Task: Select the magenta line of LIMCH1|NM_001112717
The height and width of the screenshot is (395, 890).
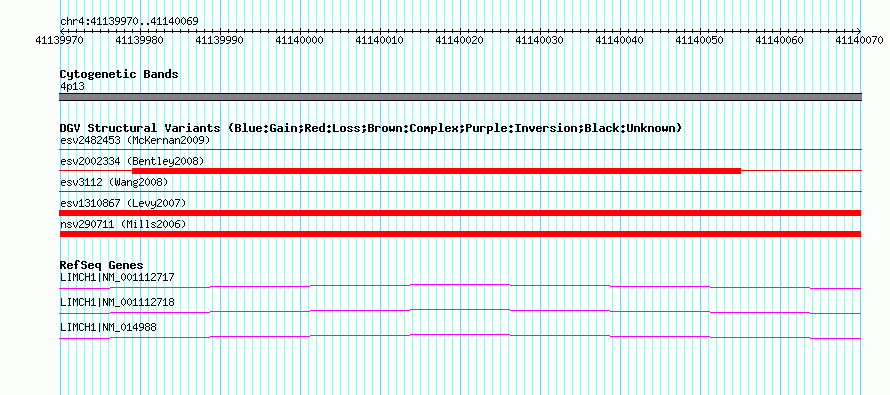Action: click(x=460, y=286)
